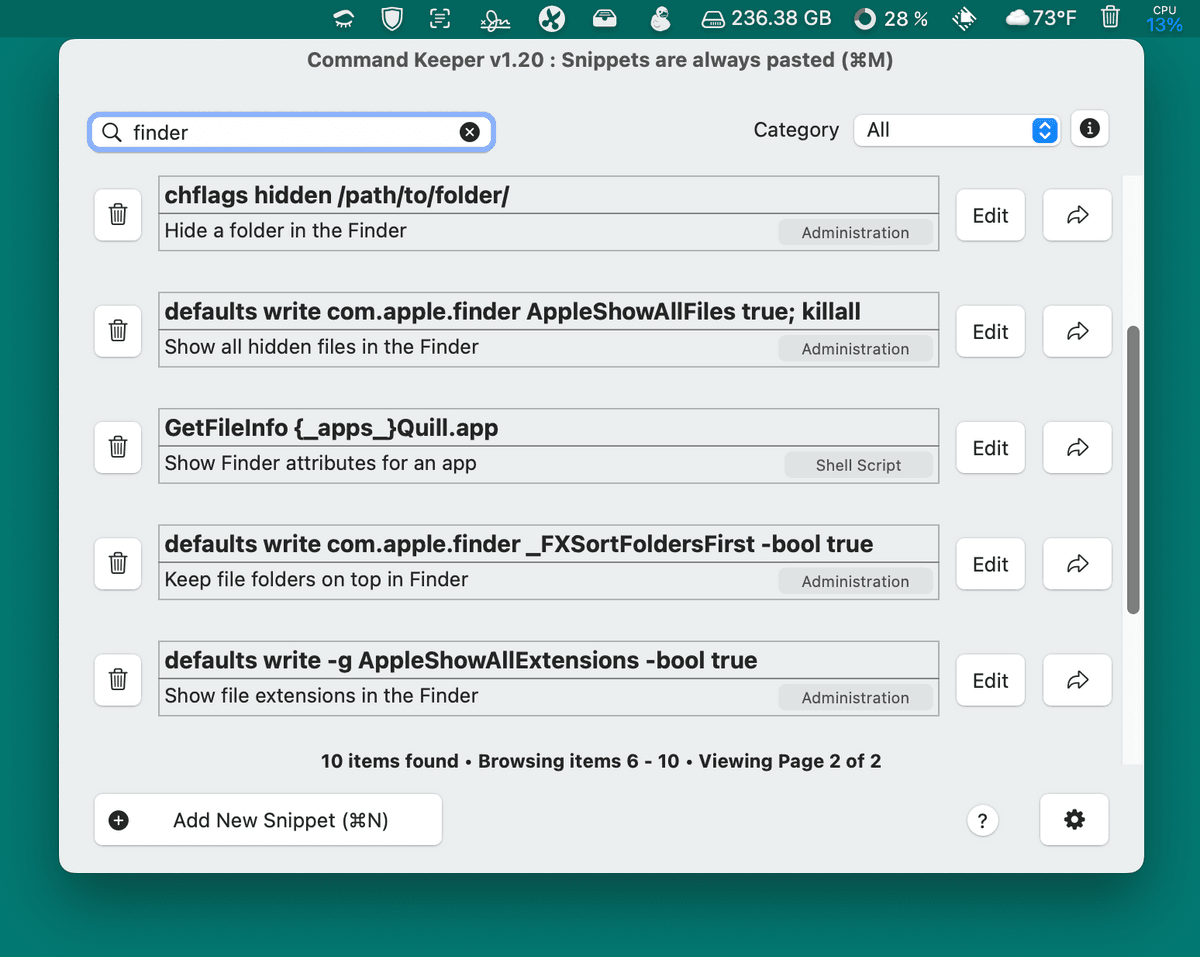Click Add New Snippet button

click(268, 820)
